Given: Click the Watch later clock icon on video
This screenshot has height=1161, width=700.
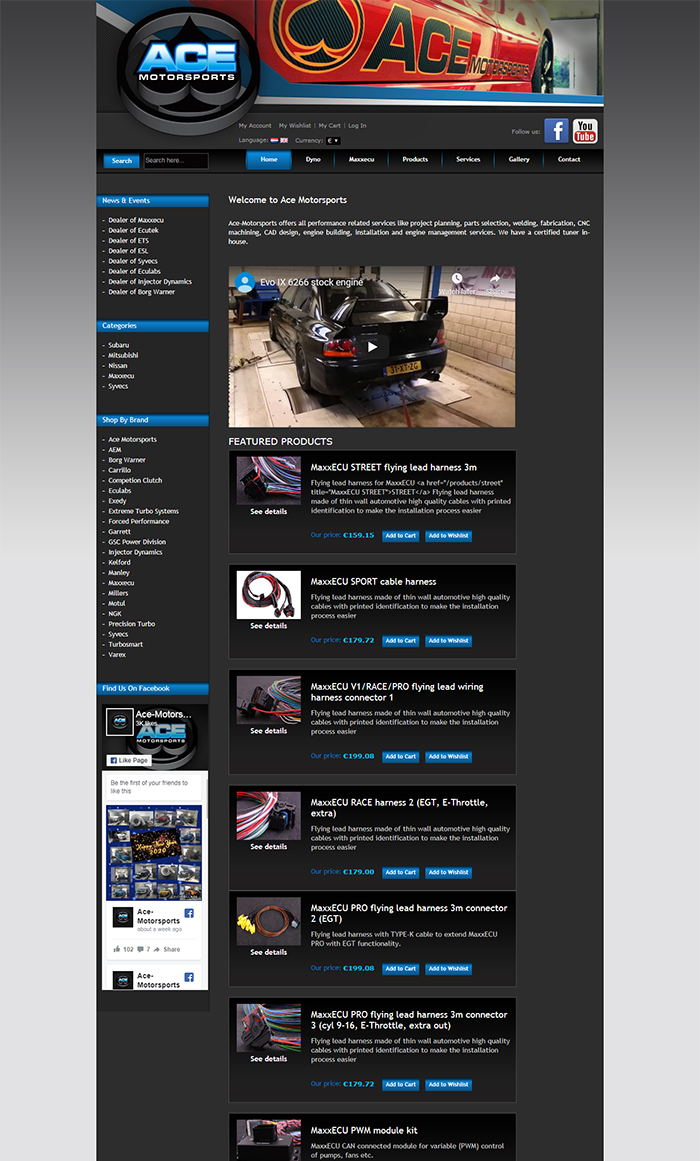Looking at the screenshot, I should pyautogui.click(x=457, y=279).
